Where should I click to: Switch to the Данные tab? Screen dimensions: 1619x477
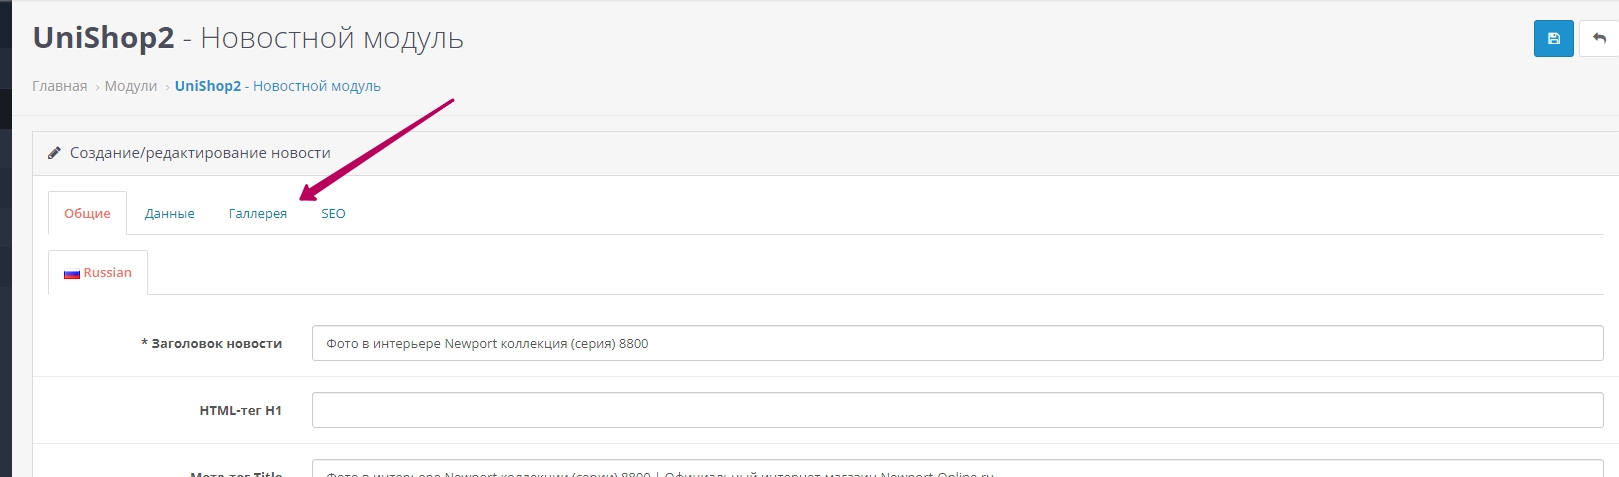point(169,213)
